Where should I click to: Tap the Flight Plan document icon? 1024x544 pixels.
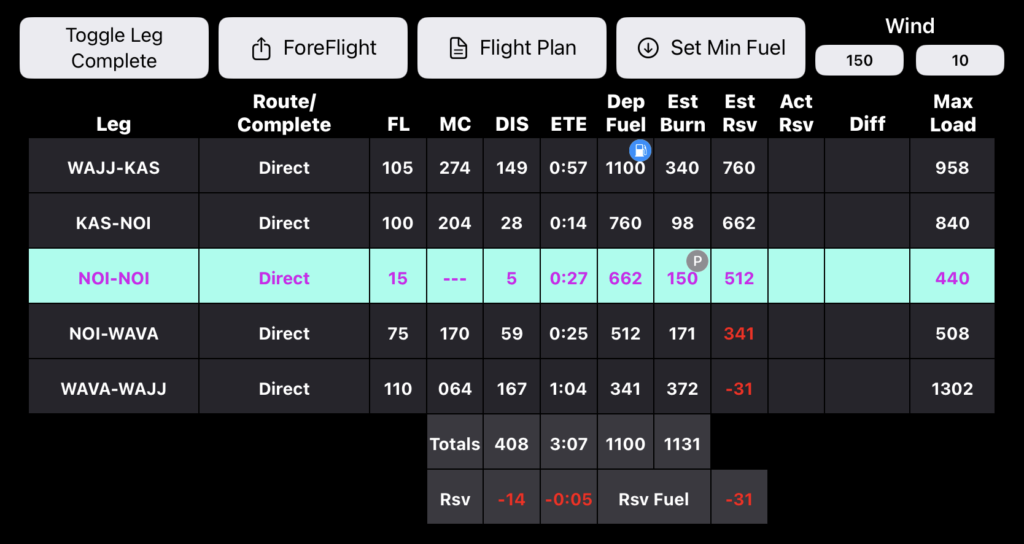point(458,48)
